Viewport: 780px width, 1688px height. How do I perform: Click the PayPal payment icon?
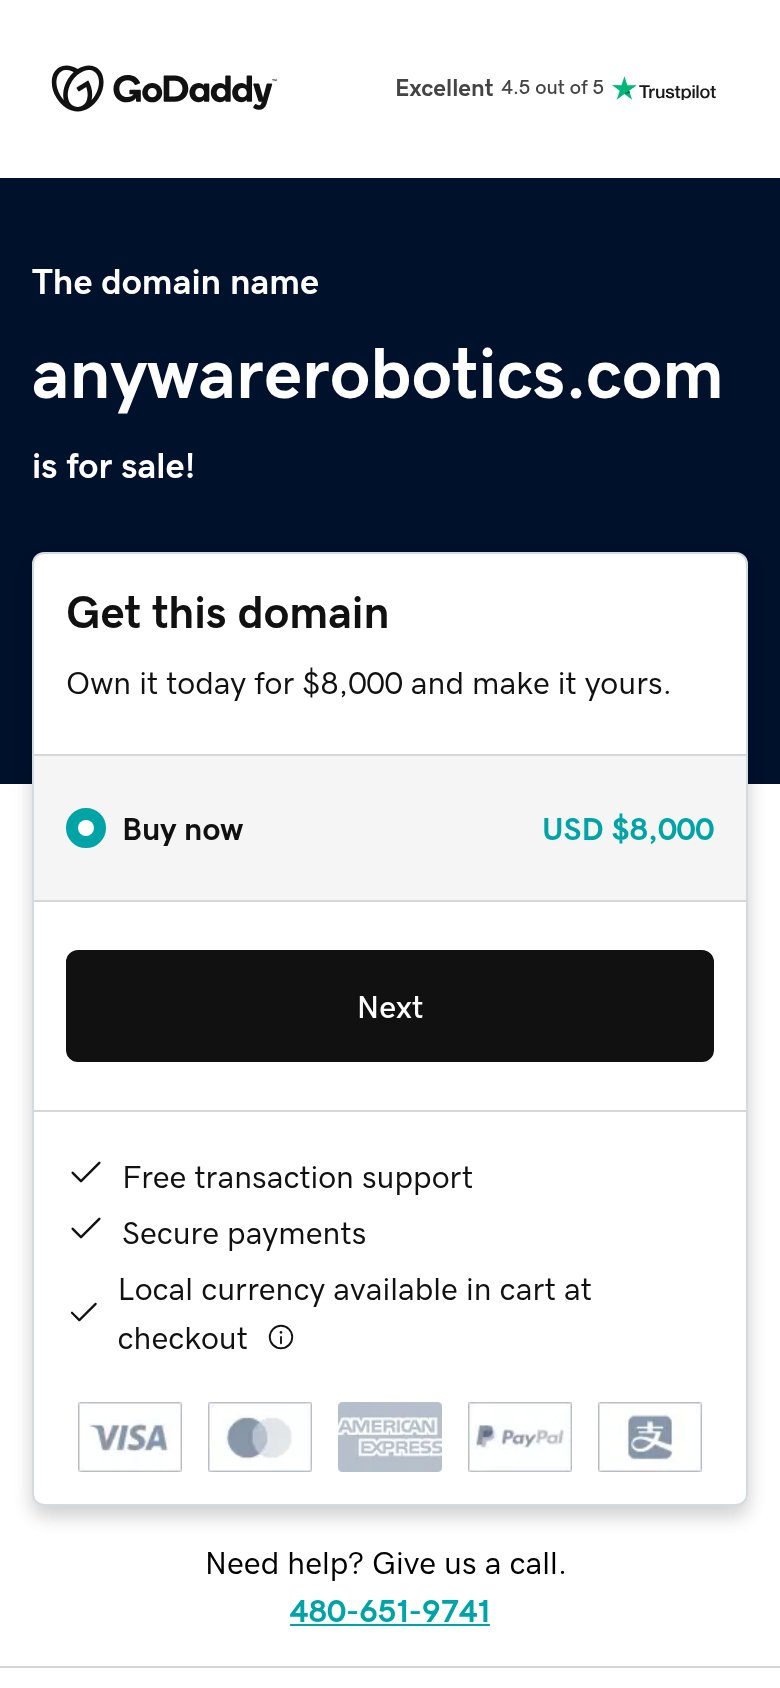(x=520, y=1437)
